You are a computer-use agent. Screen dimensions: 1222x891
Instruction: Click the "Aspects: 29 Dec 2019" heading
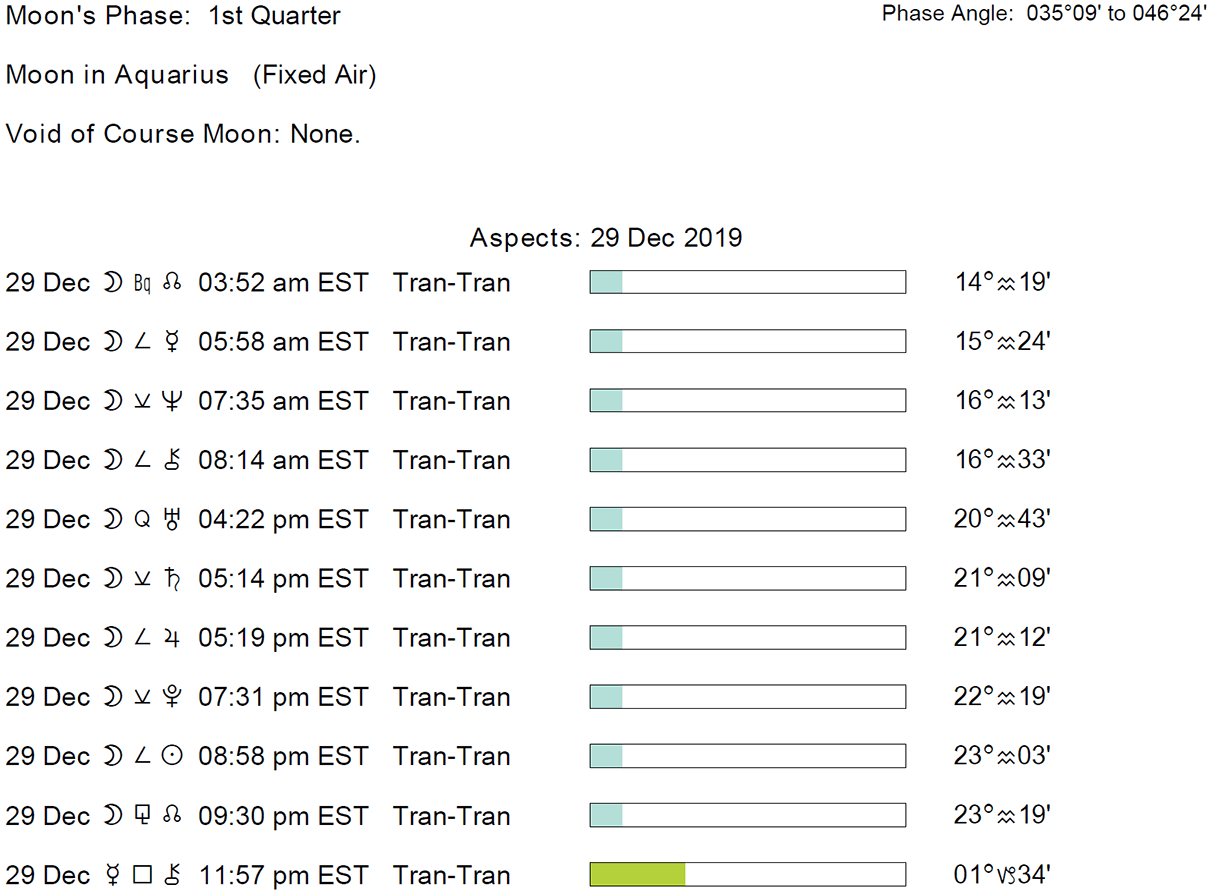pyautogui.click(x=606, y=238)
